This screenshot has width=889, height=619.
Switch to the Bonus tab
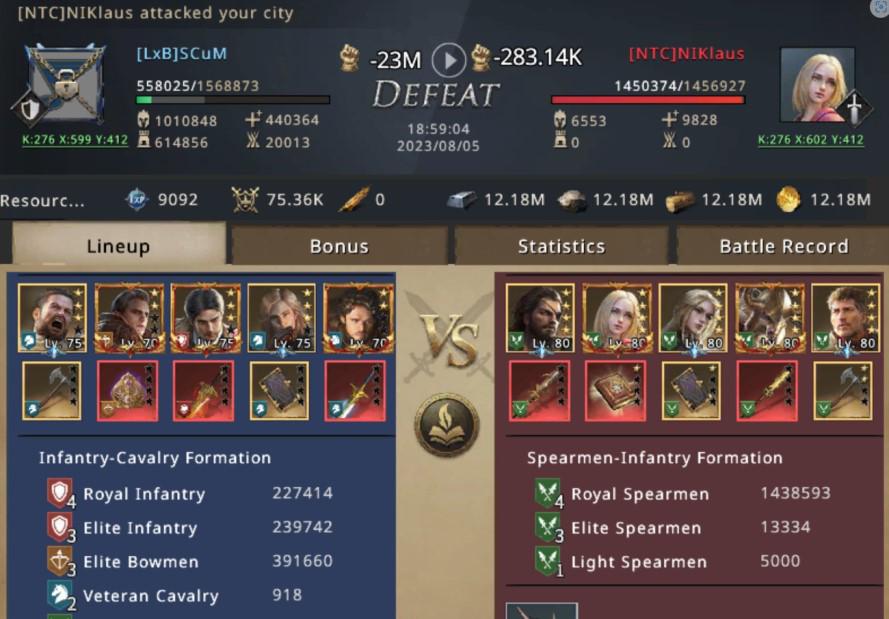pos(339,246)
